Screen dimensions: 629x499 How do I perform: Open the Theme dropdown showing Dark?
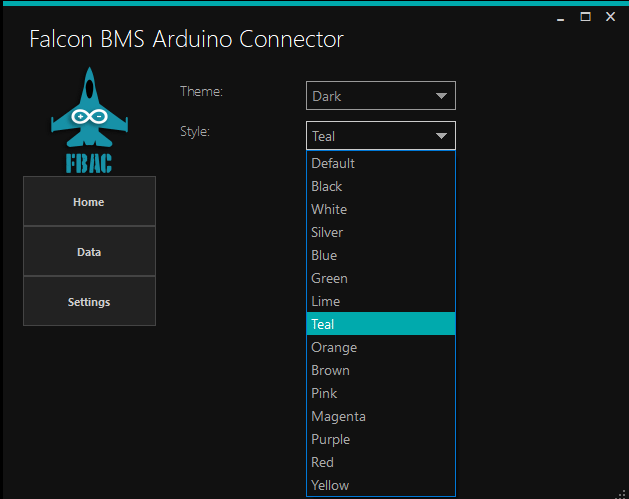click(x=380, y=96)
